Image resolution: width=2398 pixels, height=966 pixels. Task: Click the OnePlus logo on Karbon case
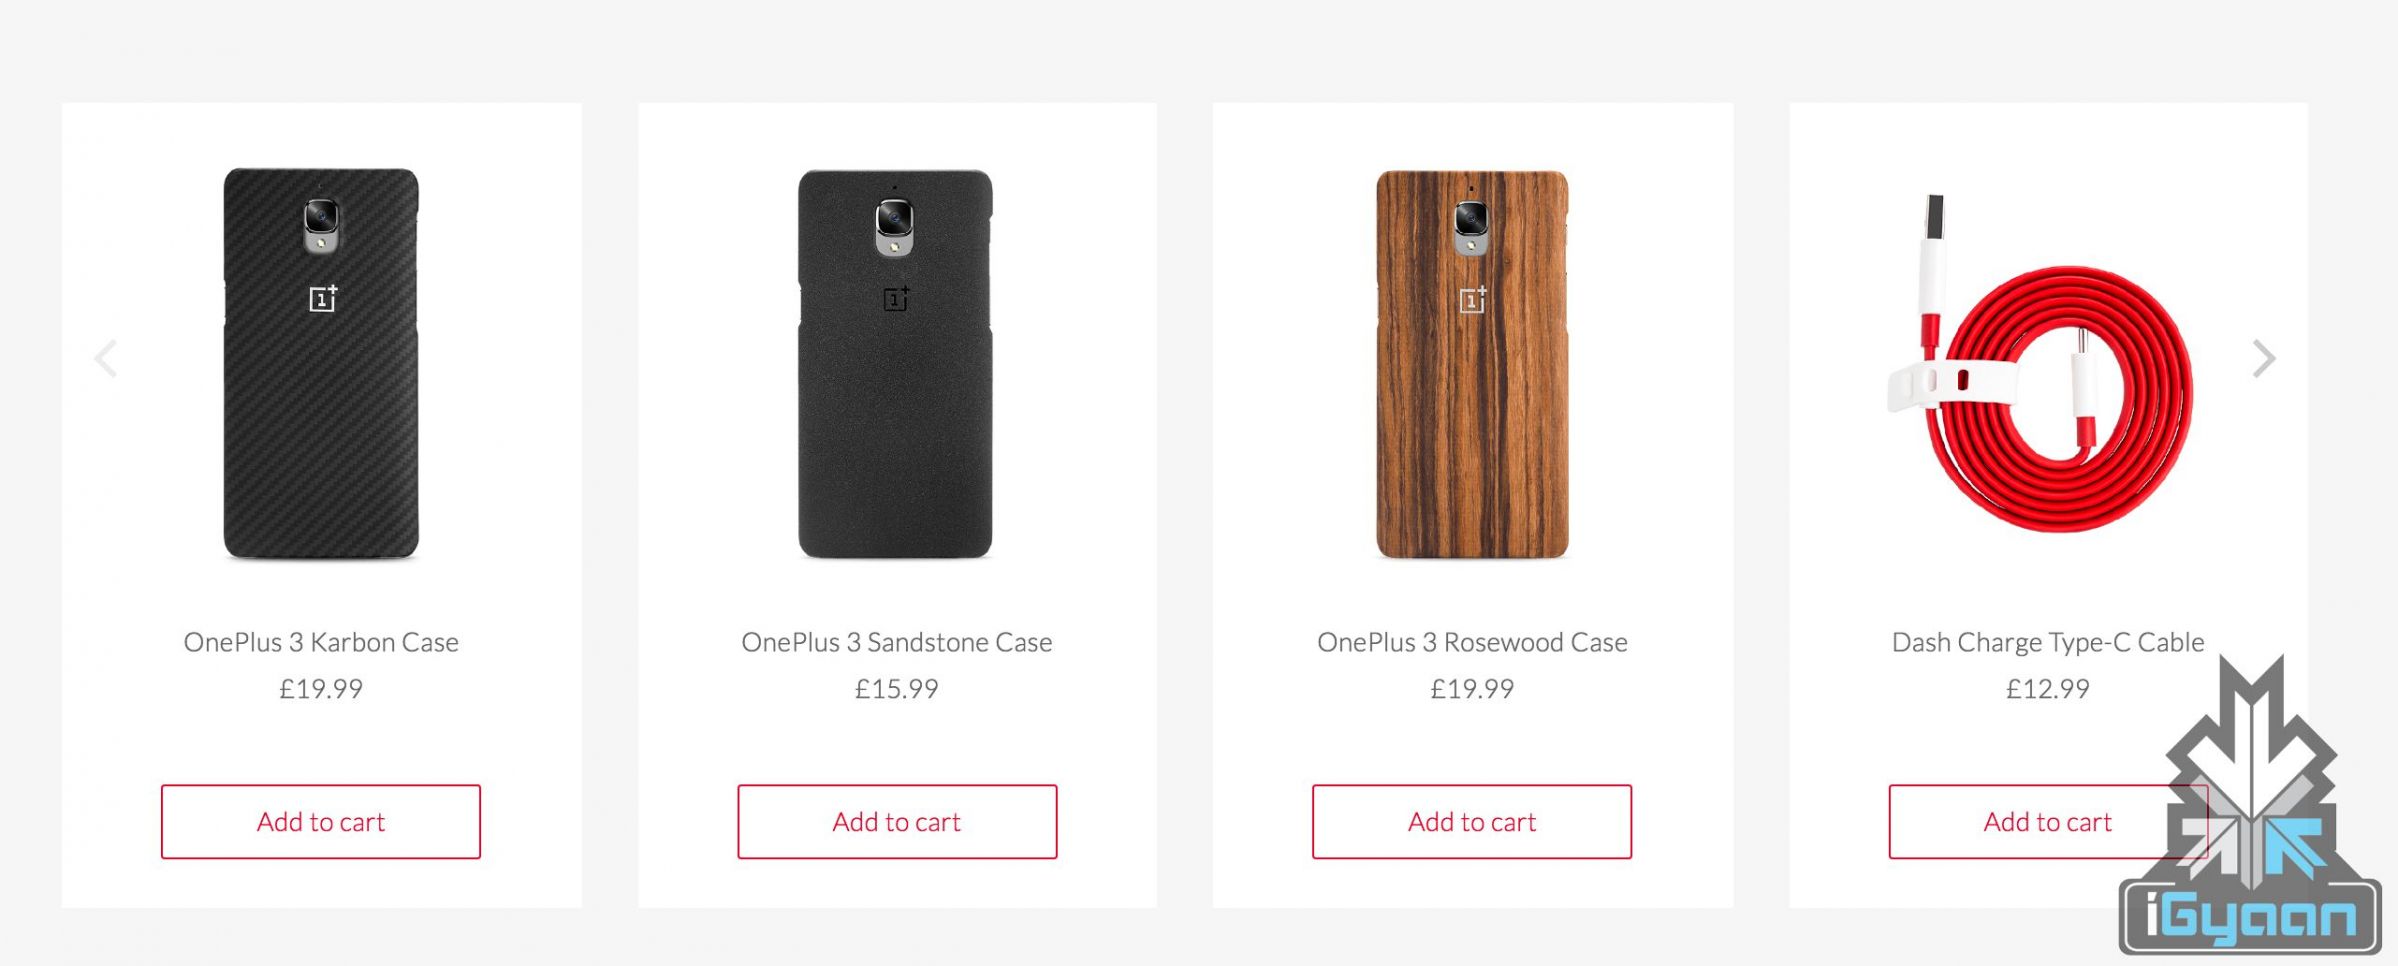tap(323, 298)
